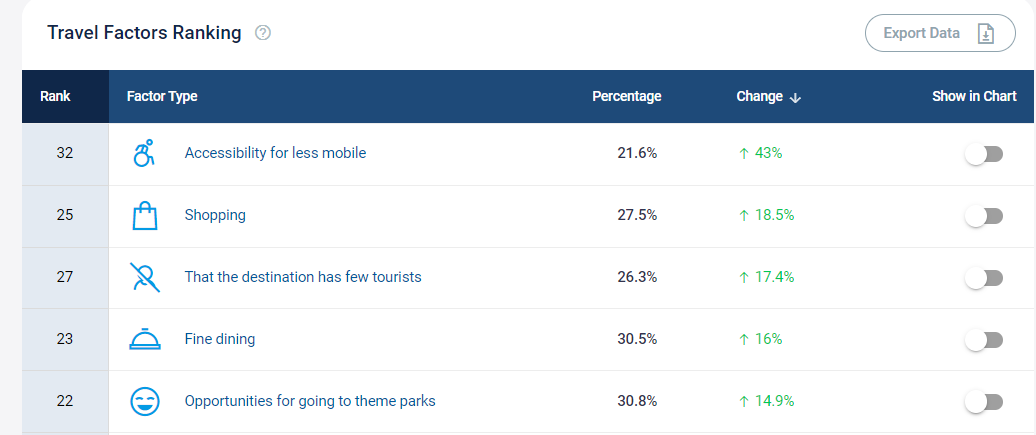Sort by the Factor Type header
This screenshot has width=1036, height=435.
(x=162, y=97)
